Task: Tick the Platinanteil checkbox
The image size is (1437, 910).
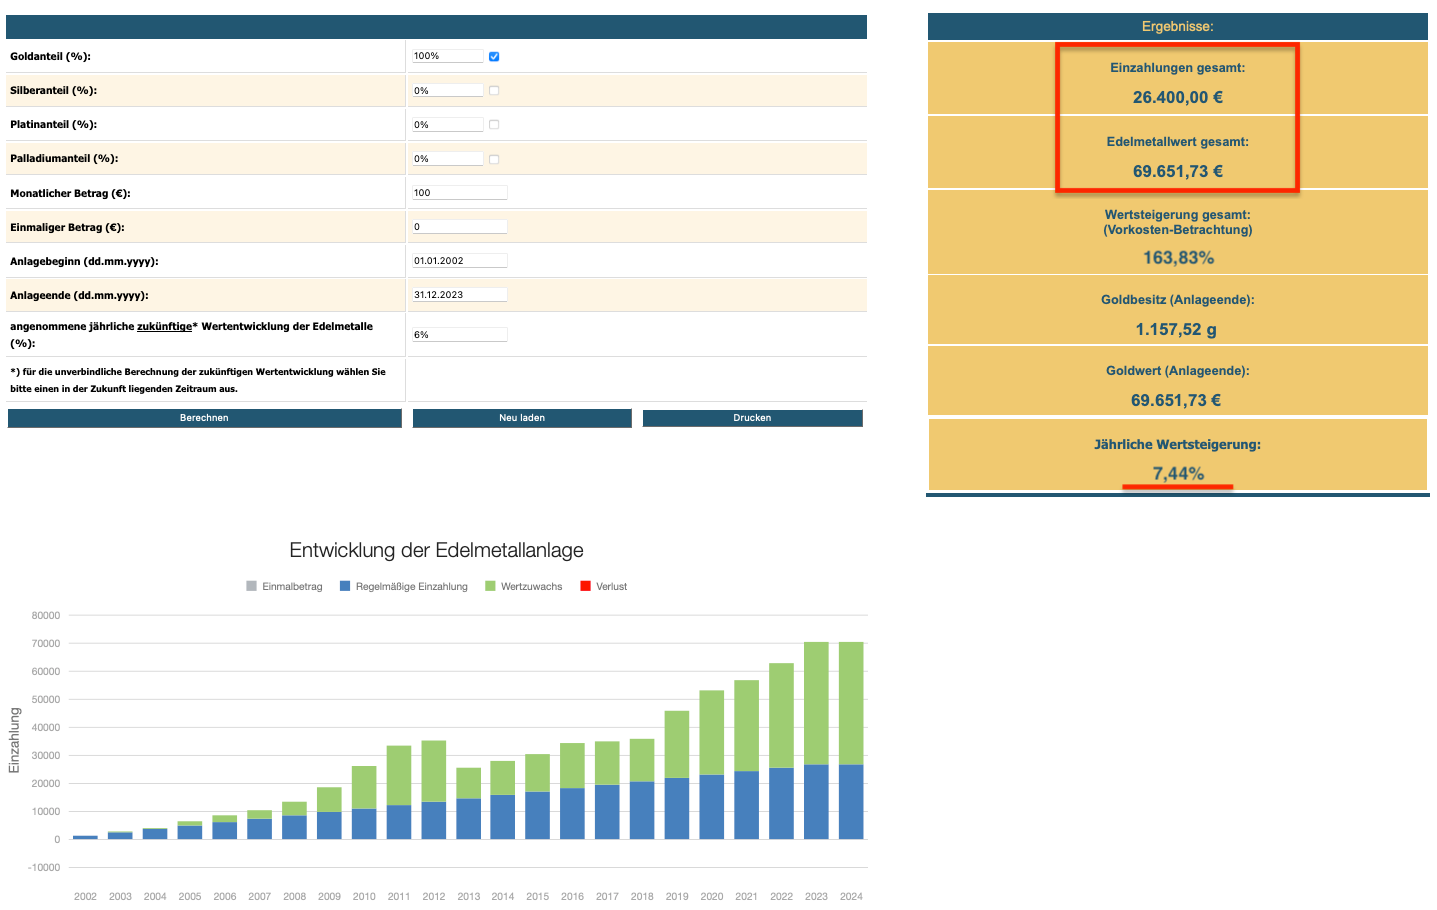Action: click(x=494, y=125)
